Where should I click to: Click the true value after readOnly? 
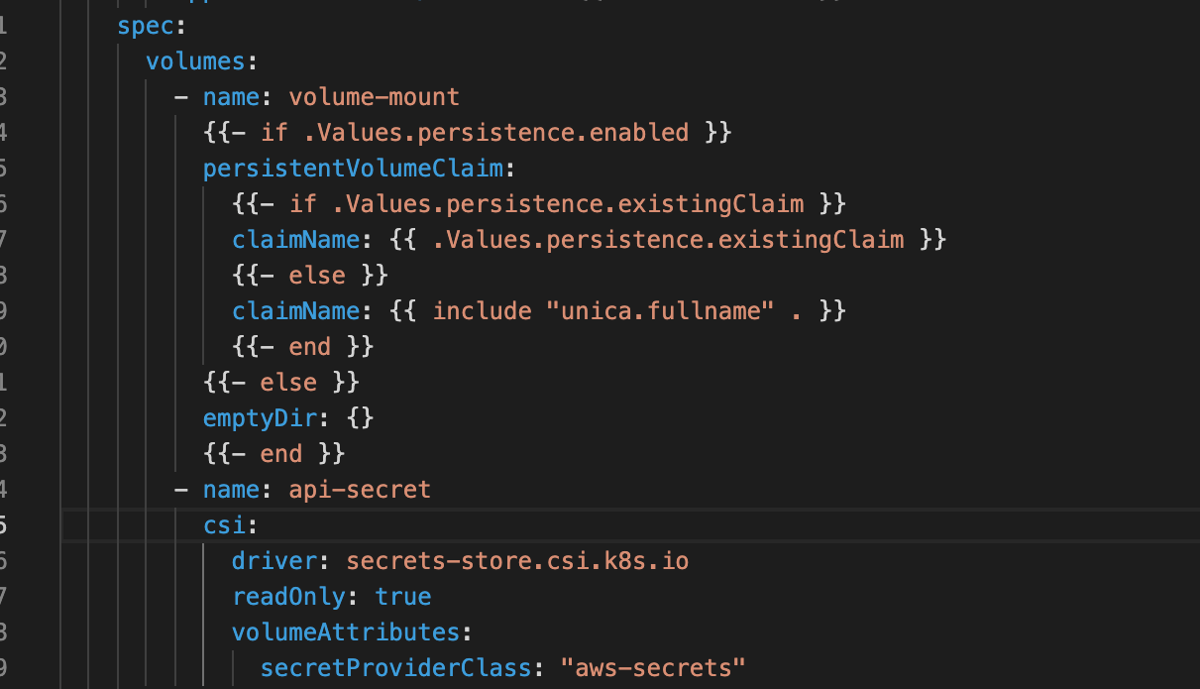pyautogui.click(x=403, y=597)
